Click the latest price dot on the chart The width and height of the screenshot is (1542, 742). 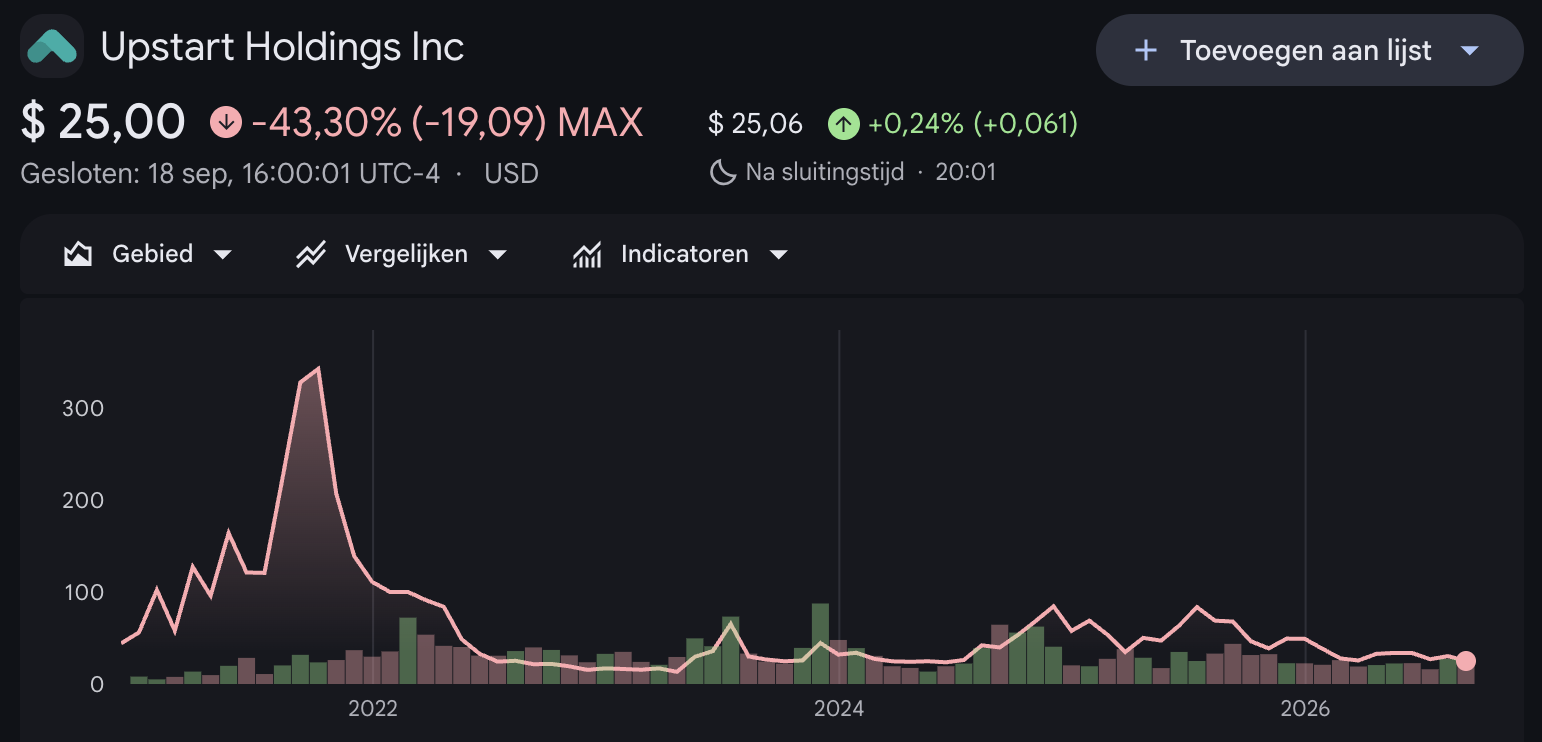coord(1466,660)
